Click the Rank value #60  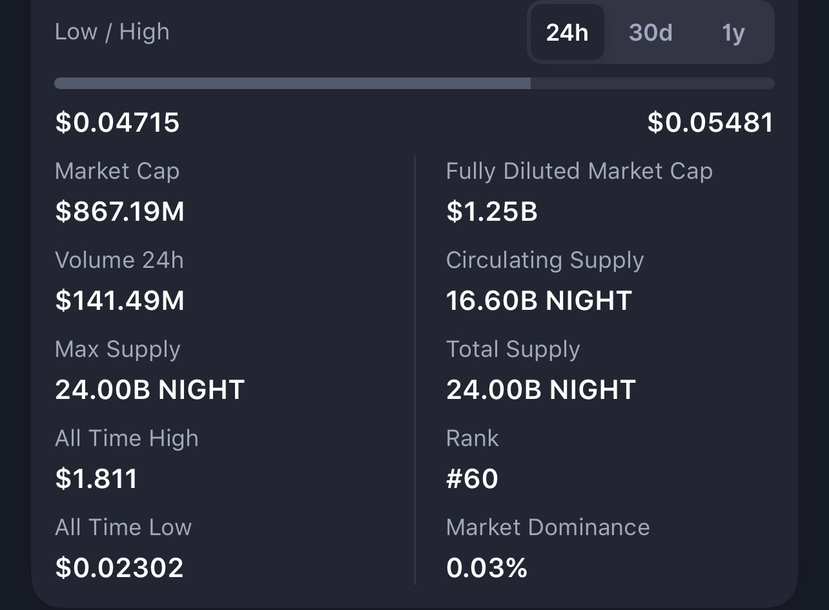pos(472,479)
